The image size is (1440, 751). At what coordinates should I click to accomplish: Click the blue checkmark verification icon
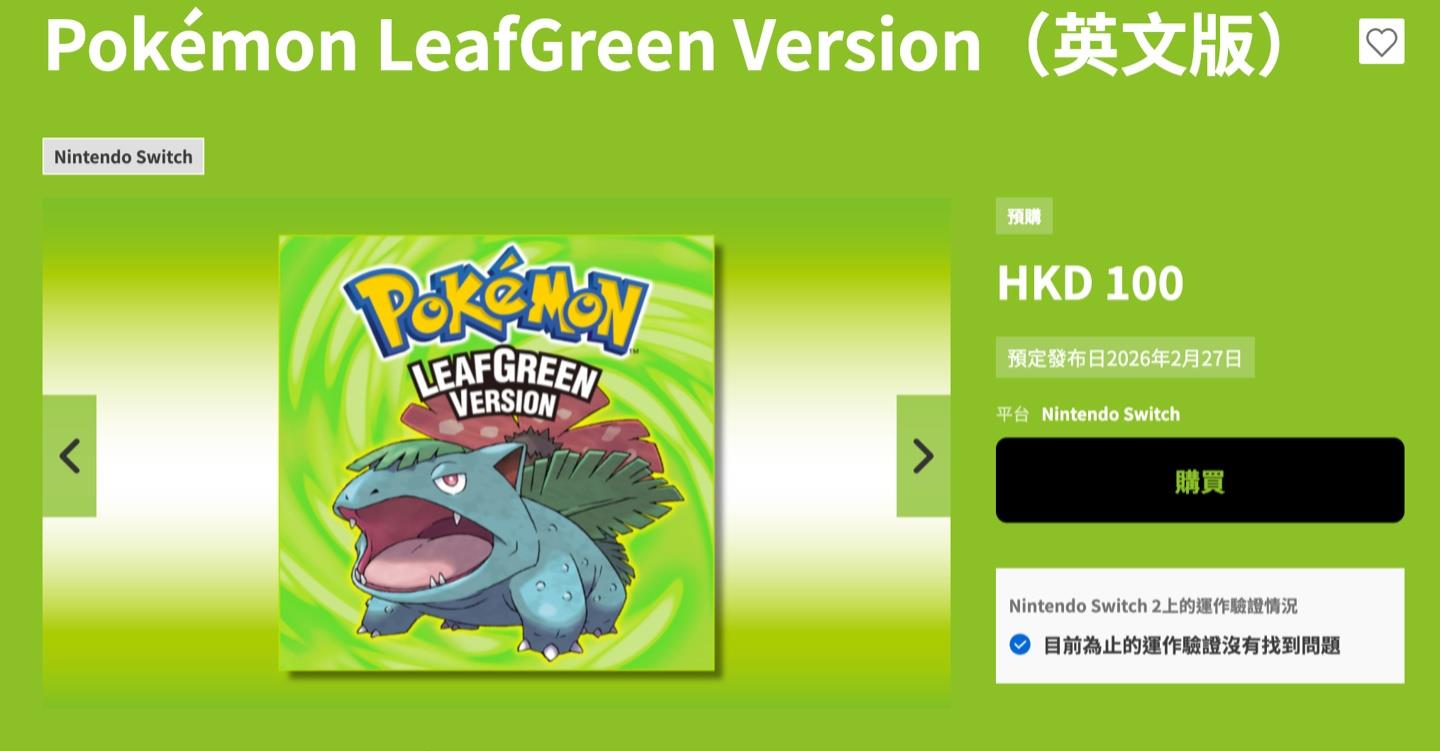(x=1020, y=644)
